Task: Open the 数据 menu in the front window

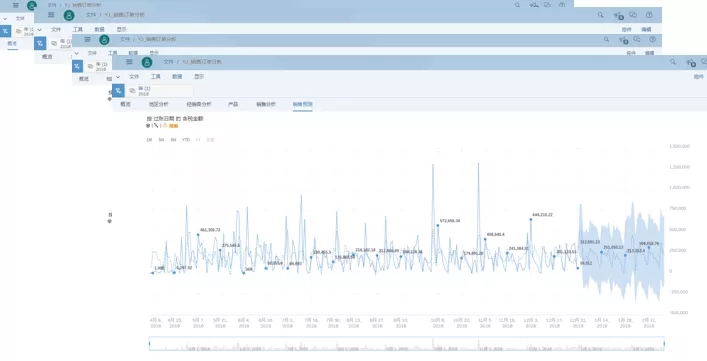Action: coord(177,77)
